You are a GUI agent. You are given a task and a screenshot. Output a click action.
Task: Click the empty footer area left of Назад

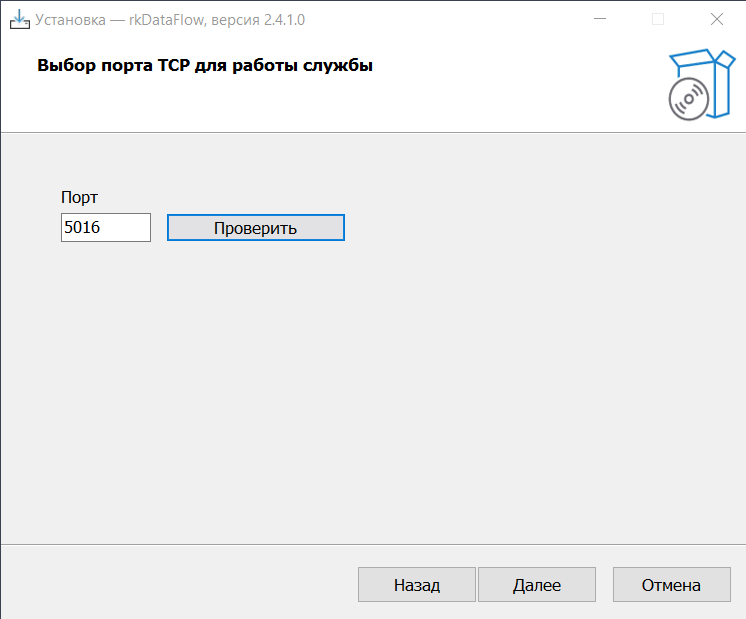[x=180, y=585]
